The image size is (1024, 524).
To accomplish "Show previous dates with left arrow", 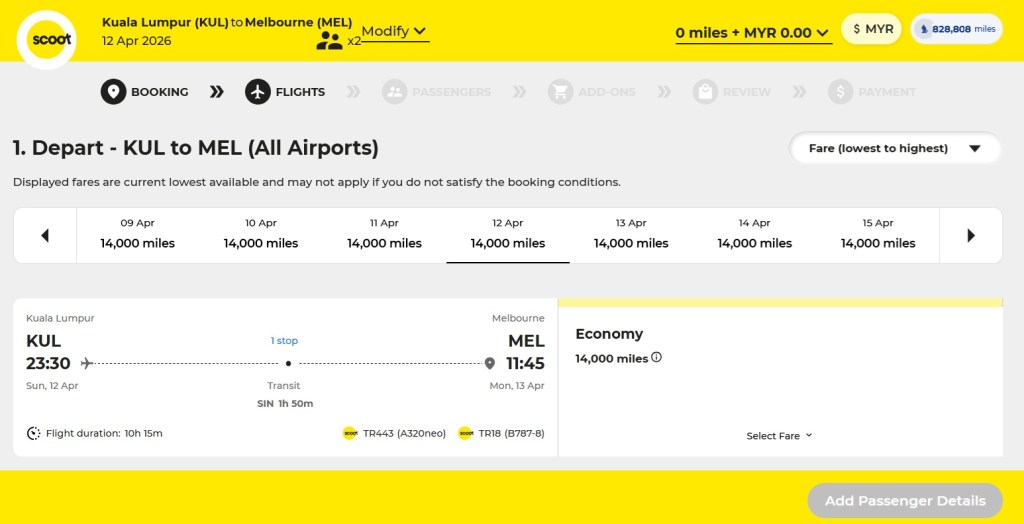I will [x=45, y=236].
